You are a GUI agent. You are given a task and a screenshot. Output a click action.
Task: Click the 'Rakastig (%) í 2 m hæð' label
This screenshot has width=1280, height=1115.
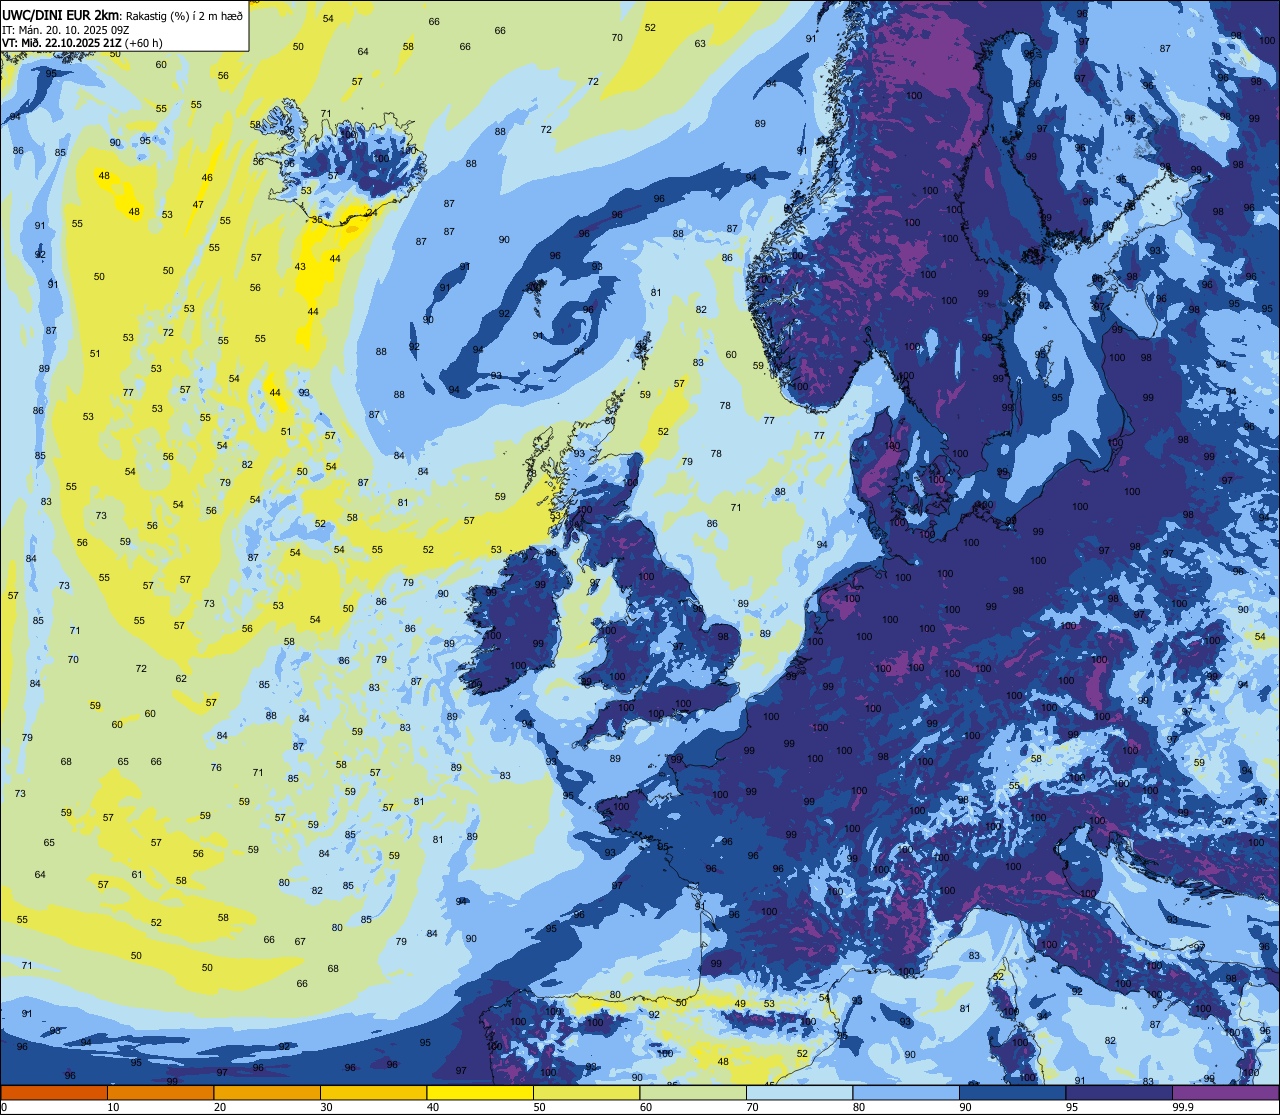pyautogui.click(x=183, y=14)
